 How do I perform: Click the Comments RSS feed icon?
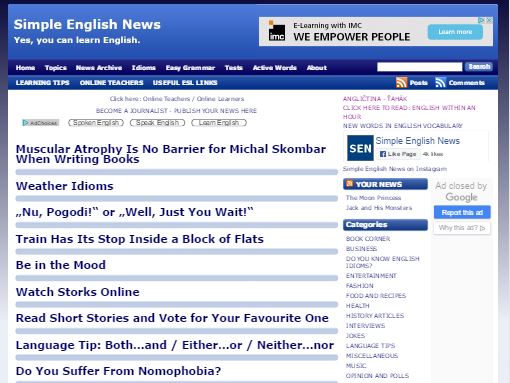[x=440, y=82]
